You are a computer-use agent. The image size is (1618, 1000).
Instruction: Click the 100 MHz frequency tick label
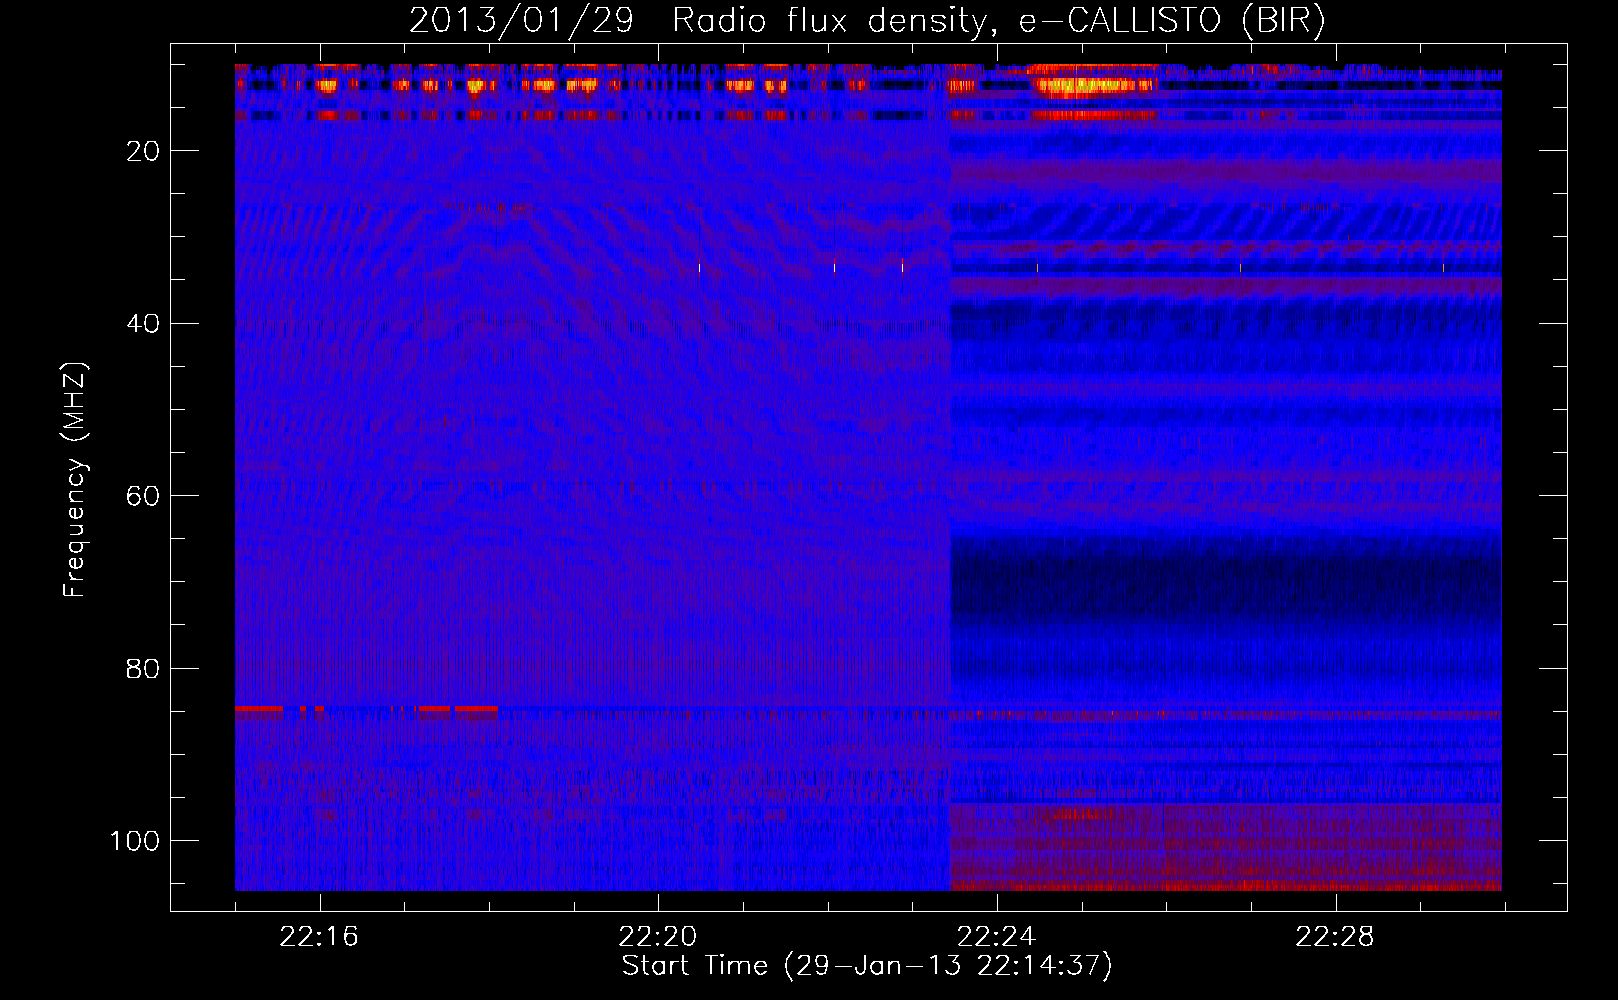135,841
